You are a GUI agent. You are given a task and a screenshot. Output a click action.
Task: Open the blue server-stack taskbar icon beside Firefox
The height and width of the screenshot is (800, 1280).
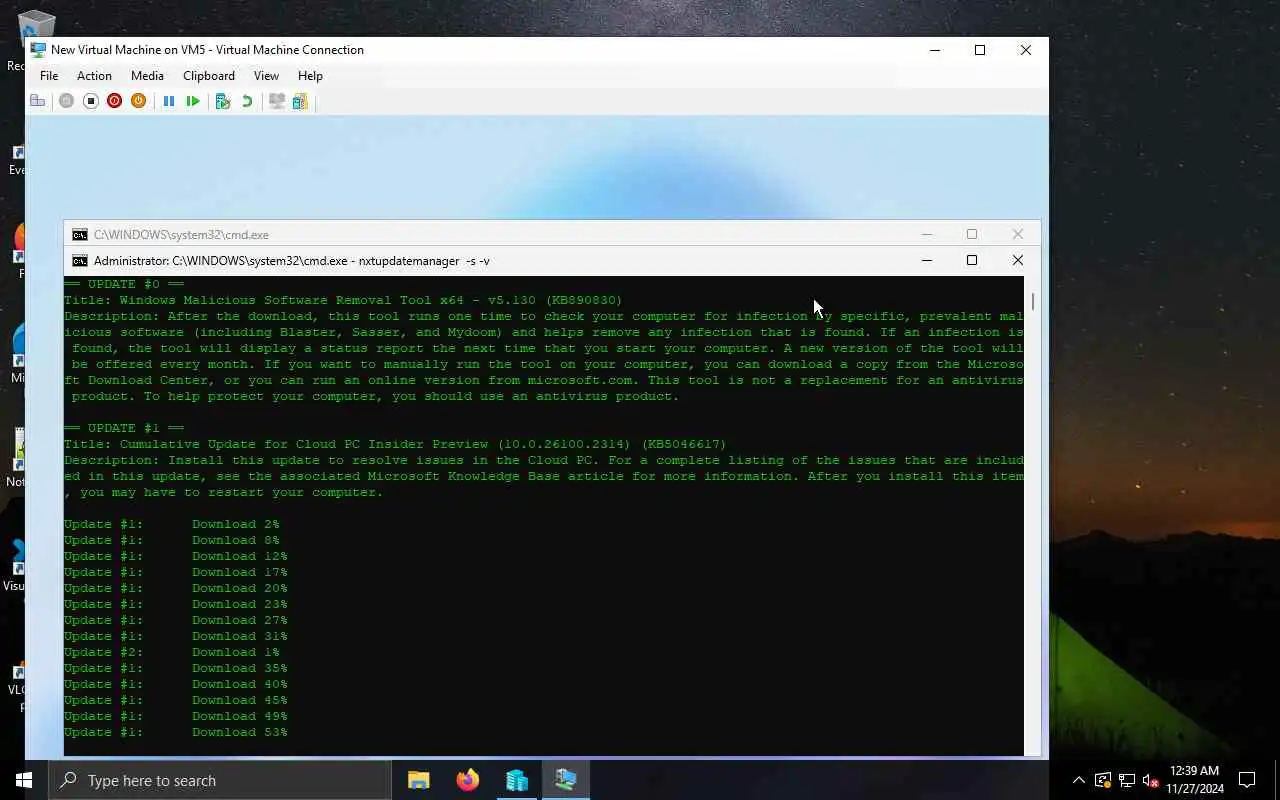point(517,780)
